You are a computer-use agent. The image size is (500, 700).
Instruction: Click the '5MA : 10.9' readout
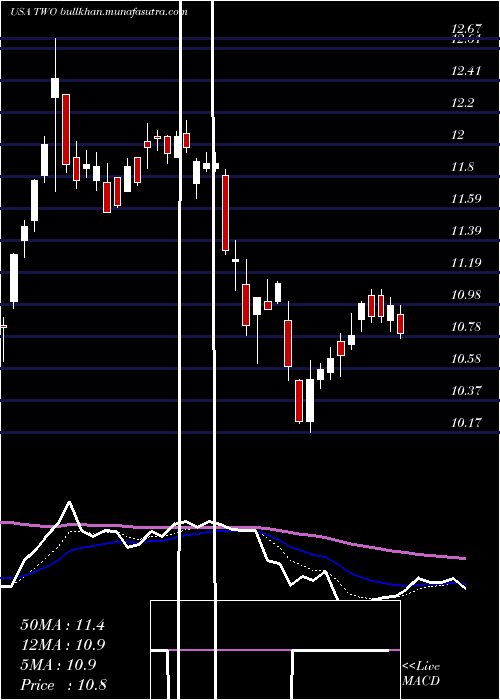point(58,665)
